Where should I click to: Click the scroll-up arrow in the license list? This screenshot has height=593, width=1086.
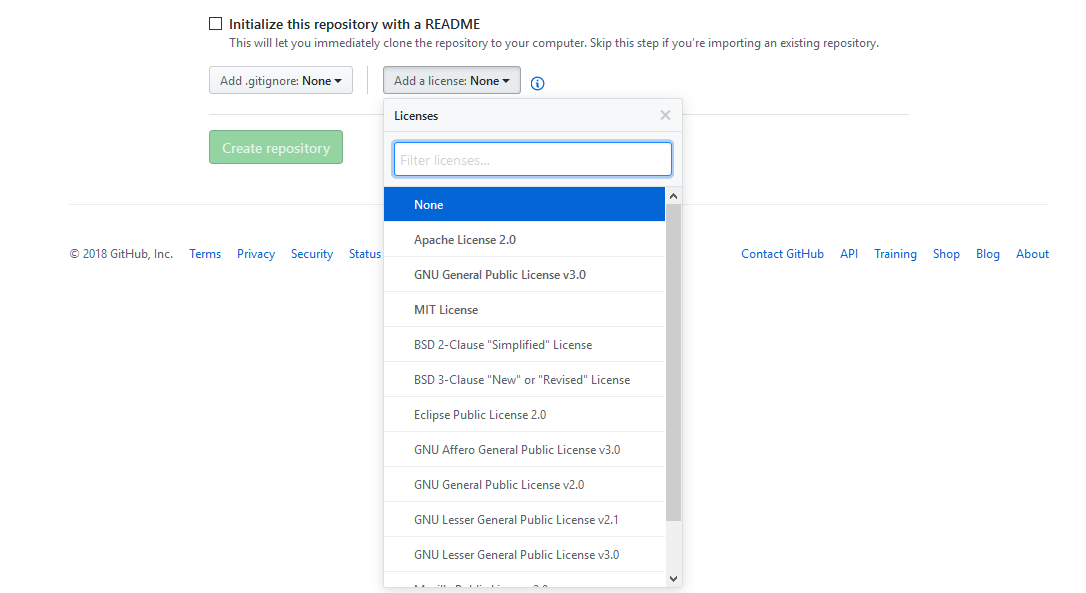672,195
